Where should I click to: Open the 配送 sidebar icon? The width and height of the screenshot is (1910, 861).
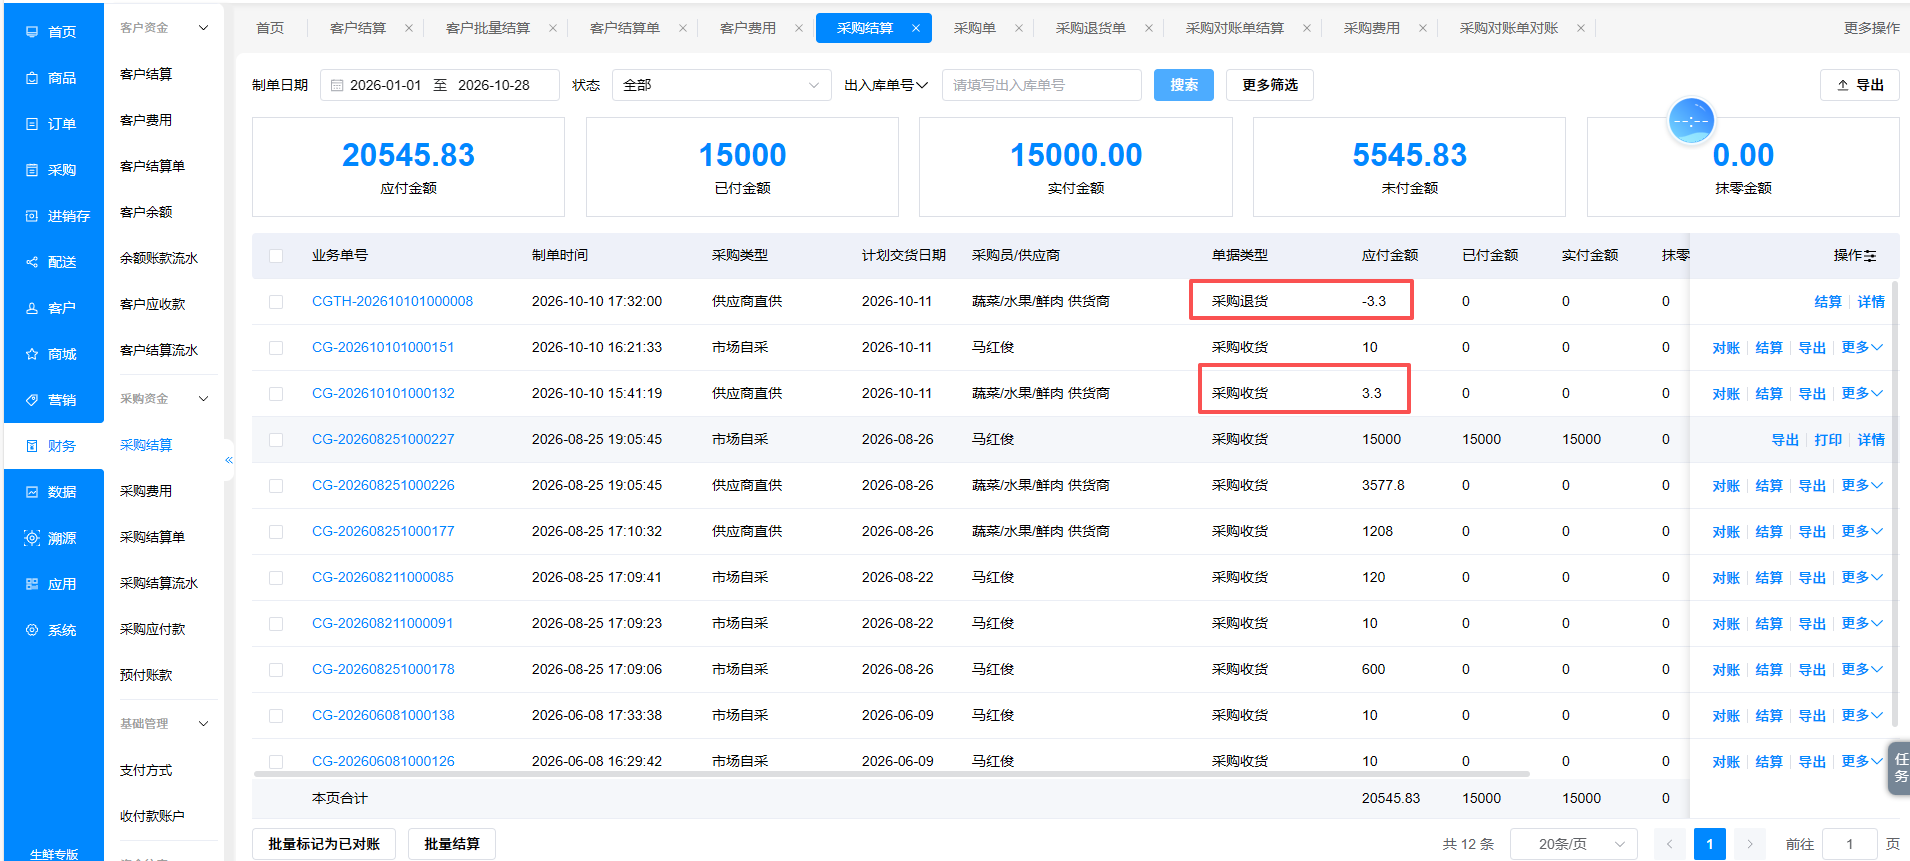click(32, 262)
